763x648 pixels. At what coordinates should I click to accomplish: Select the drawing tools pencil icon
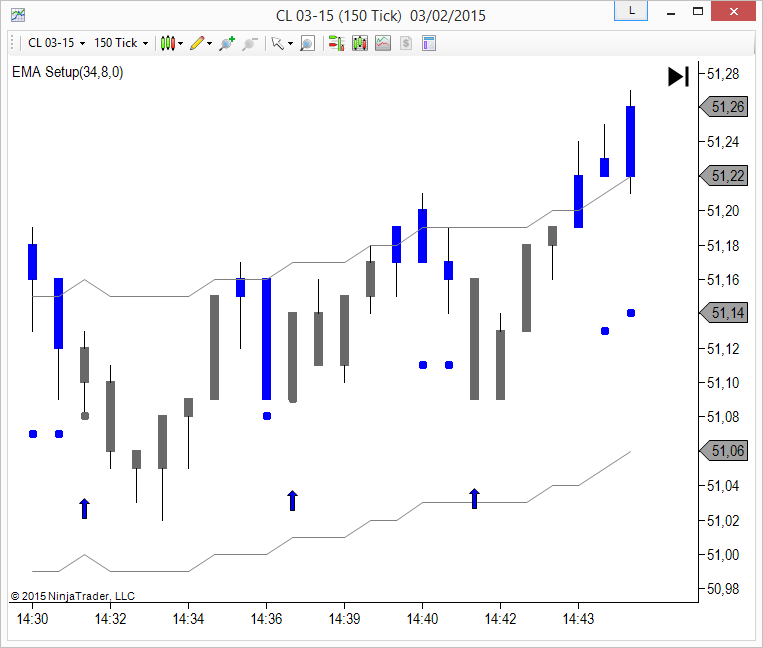(x=197, y=43)
